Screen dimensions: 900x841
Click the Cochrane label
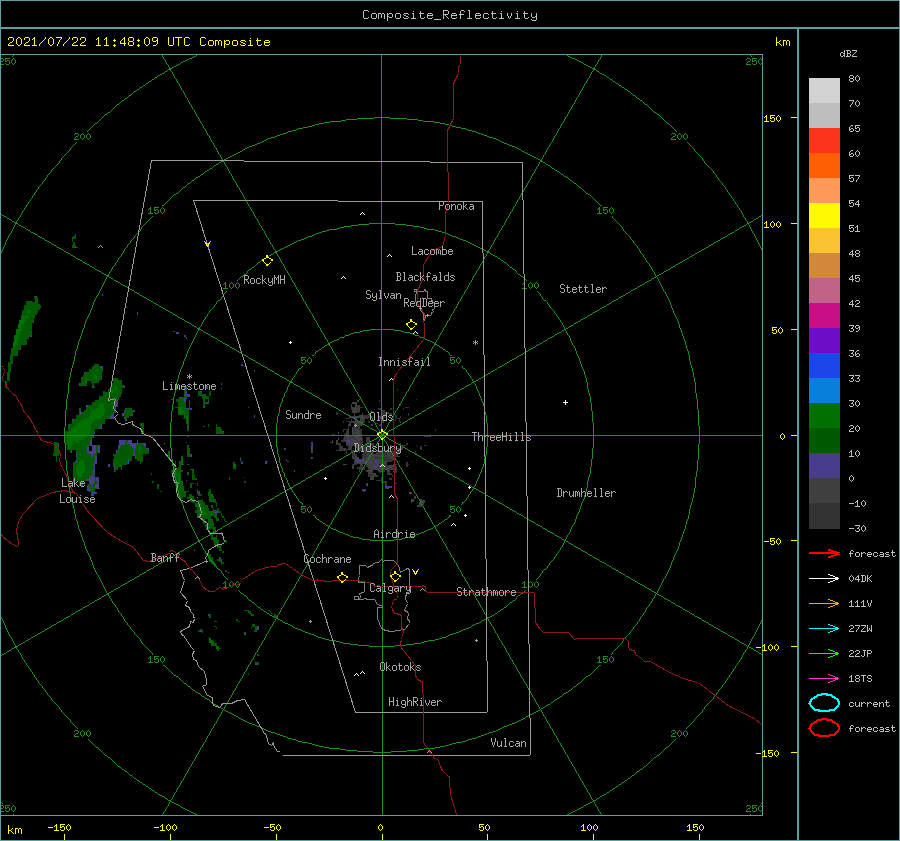327,559
